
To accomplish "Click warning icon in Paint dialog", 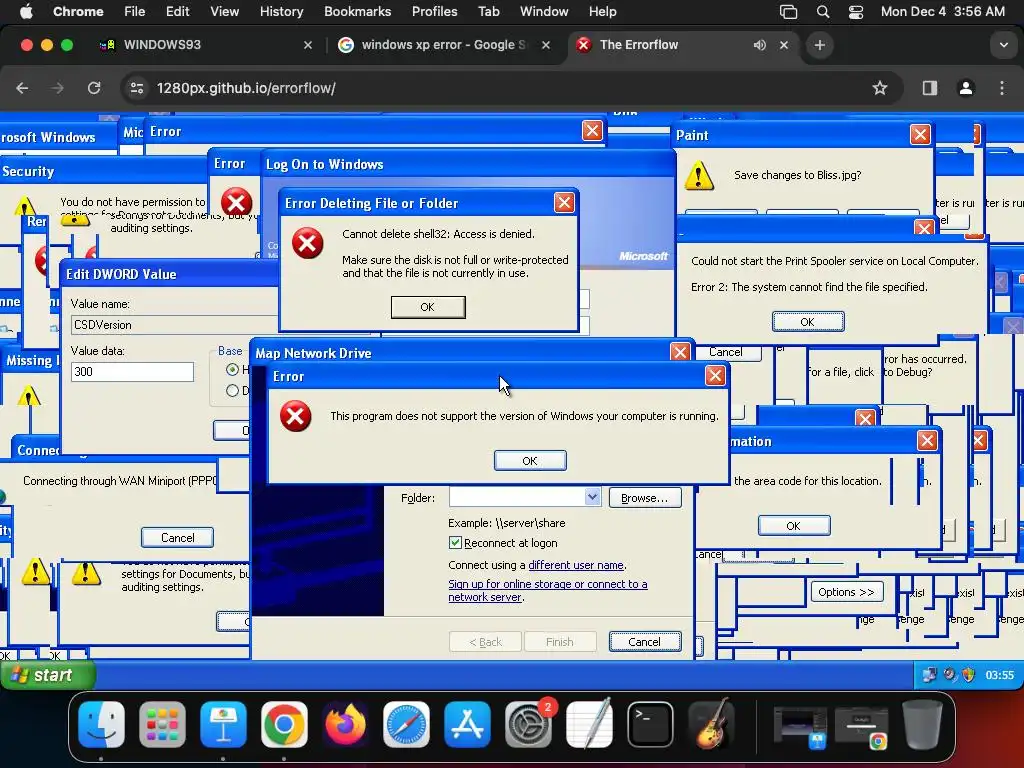I will (x=699, y=176).
